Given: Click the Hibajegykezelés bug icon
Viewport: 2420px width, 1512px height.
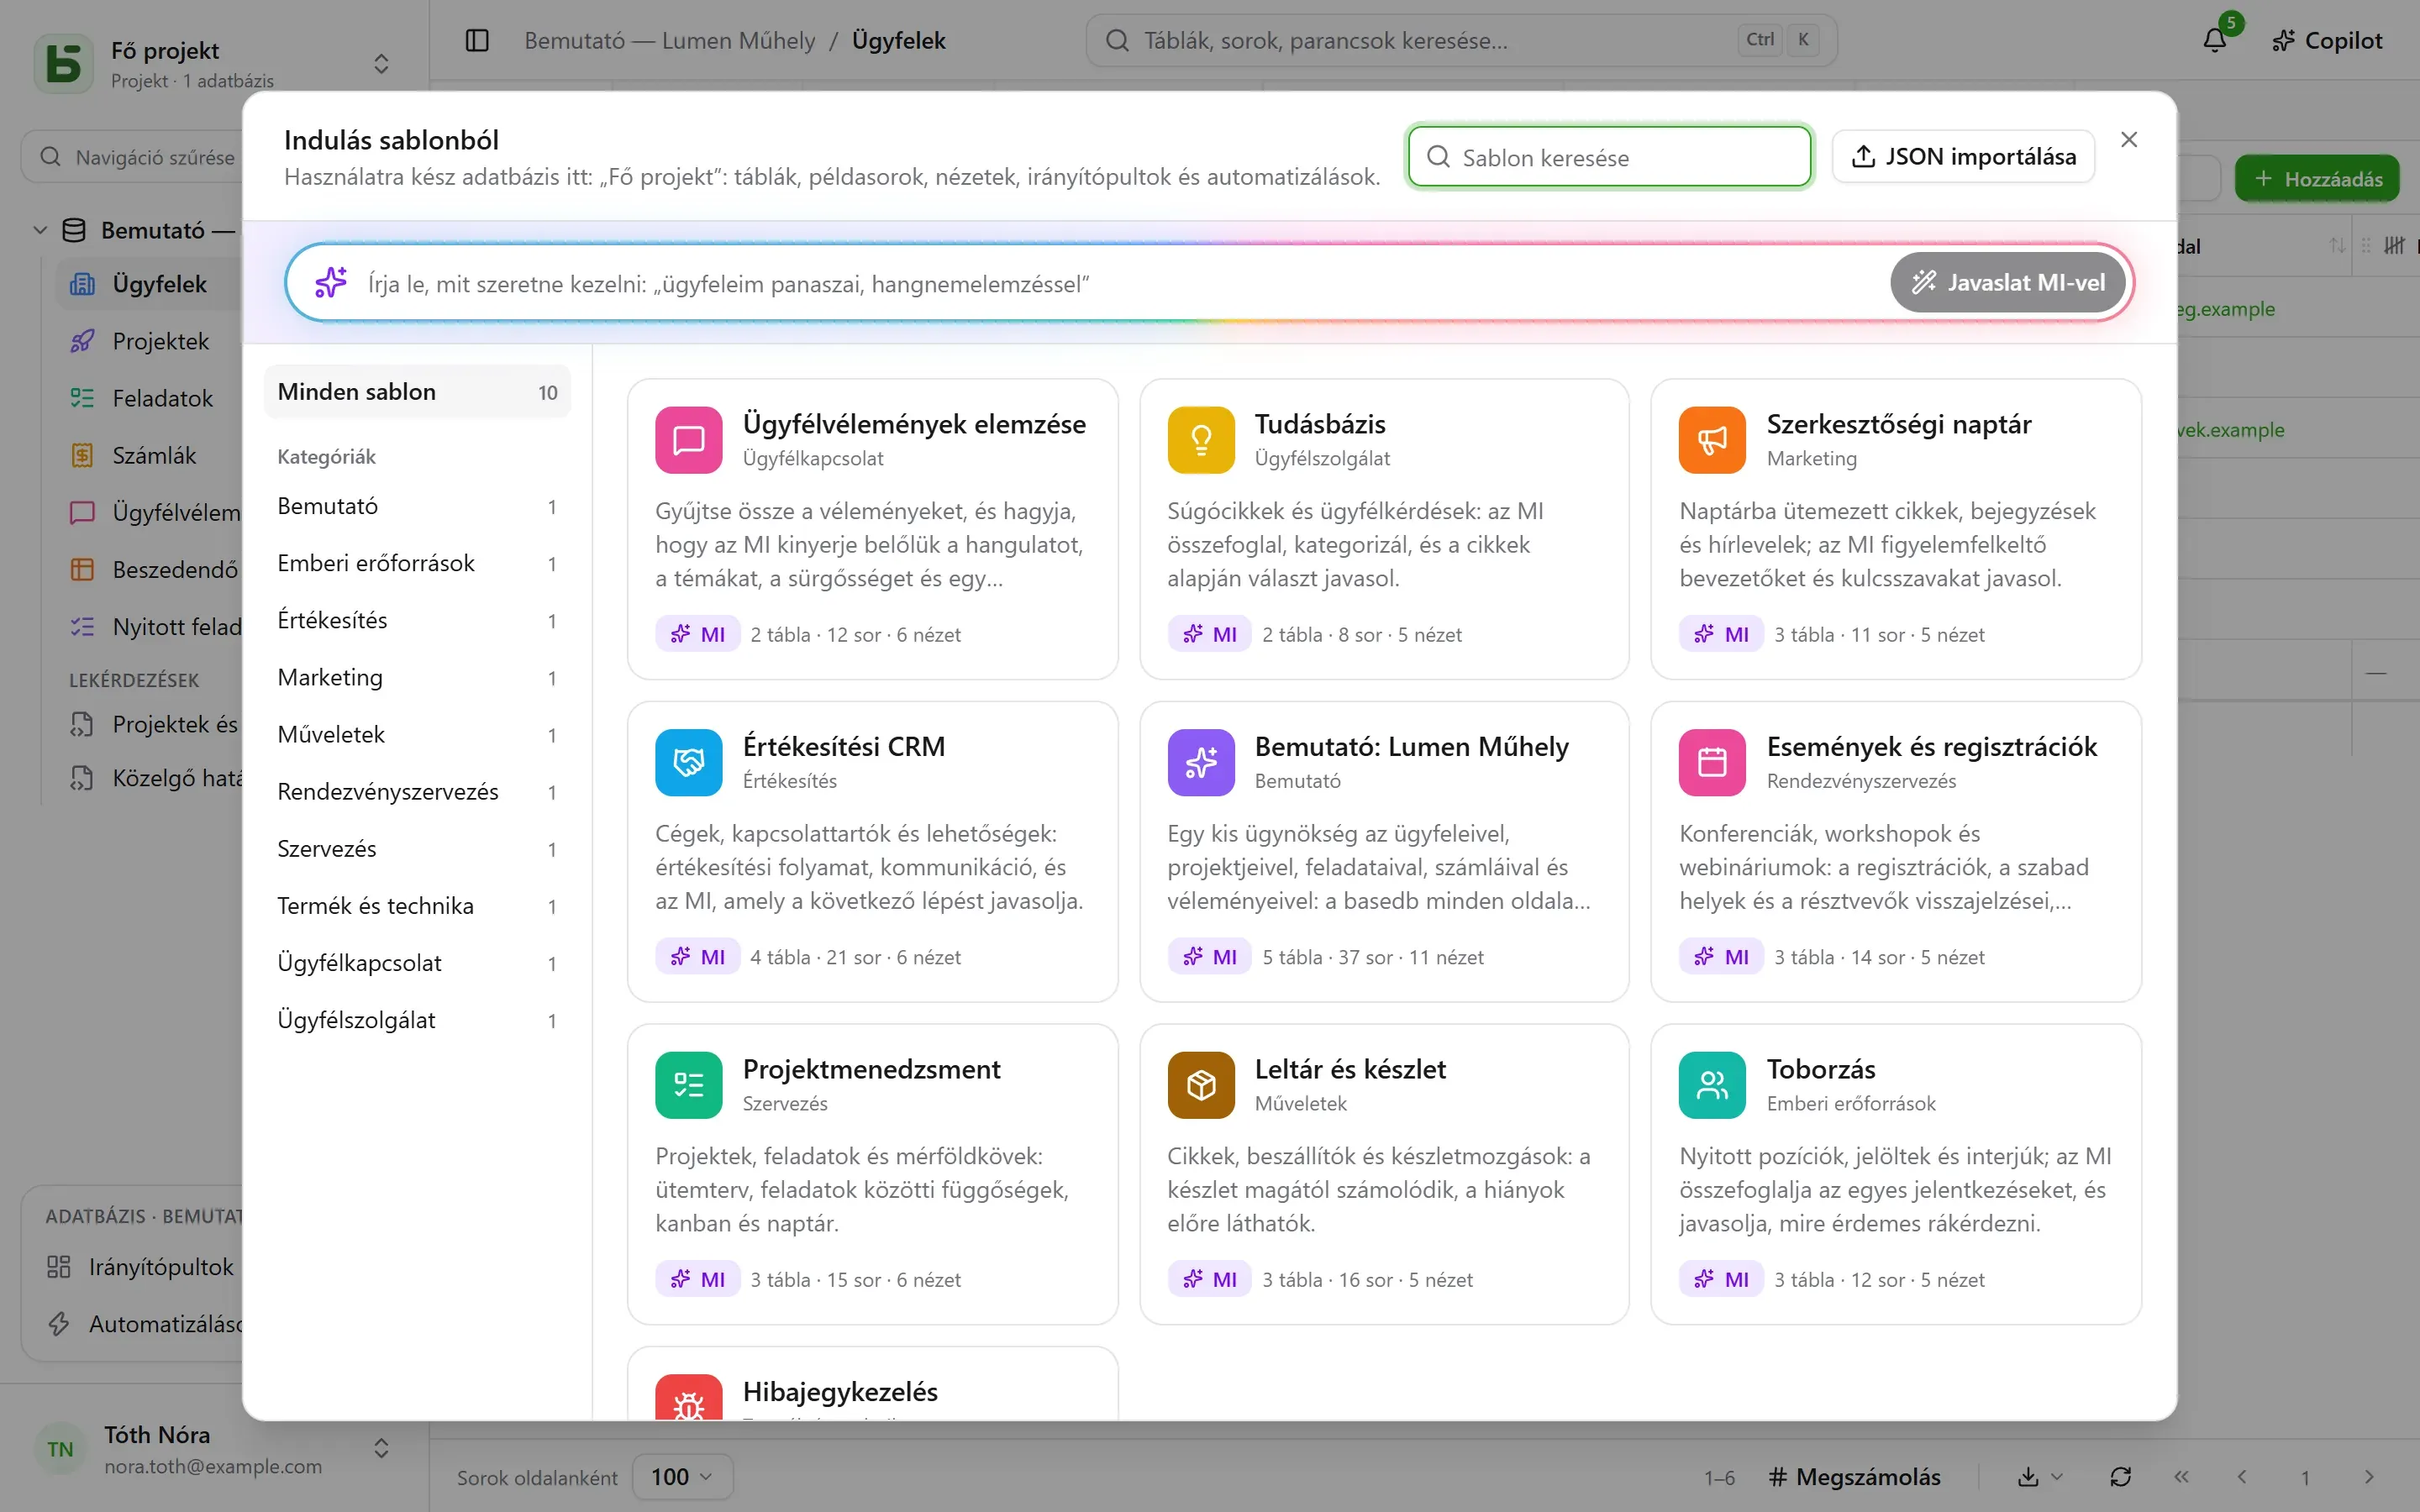Looking at the screenshot, I should click(x=688, y=1398).
